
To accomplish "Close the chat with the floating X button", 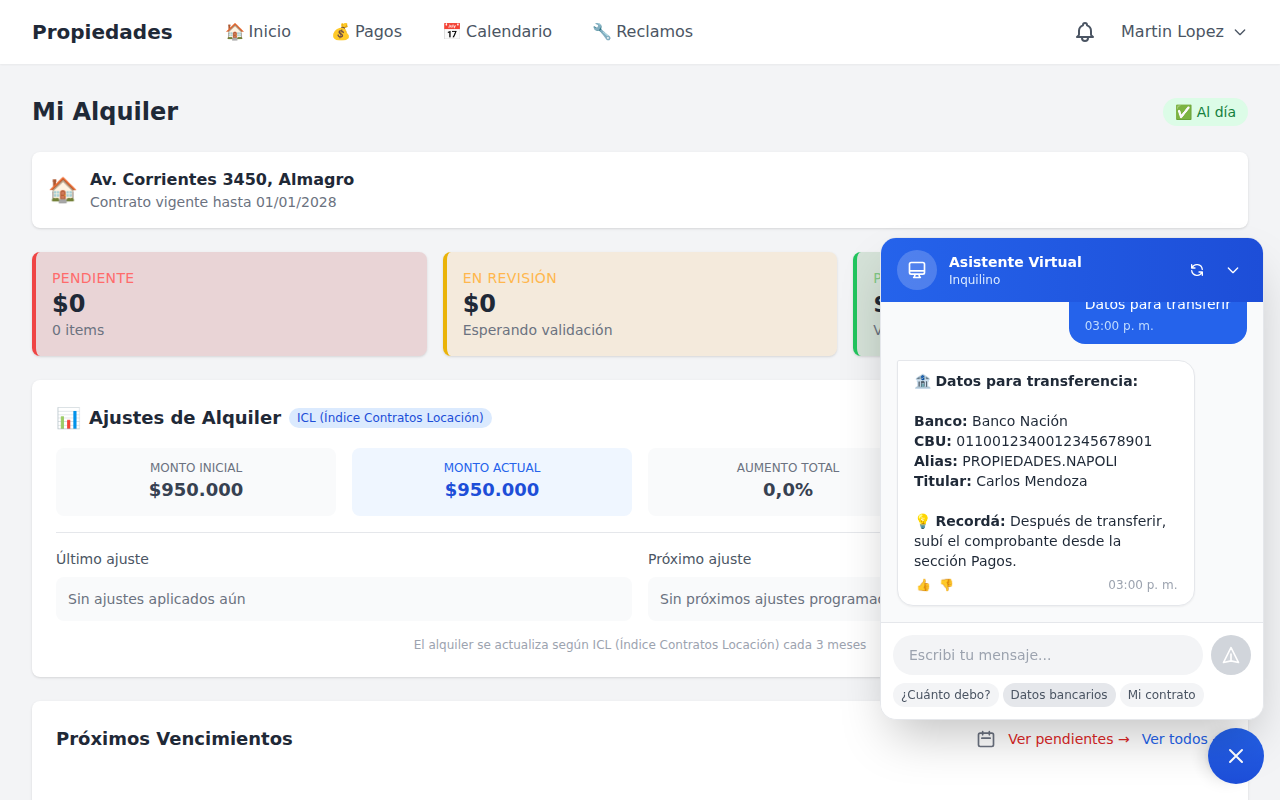I will [x=1235, y=755].
